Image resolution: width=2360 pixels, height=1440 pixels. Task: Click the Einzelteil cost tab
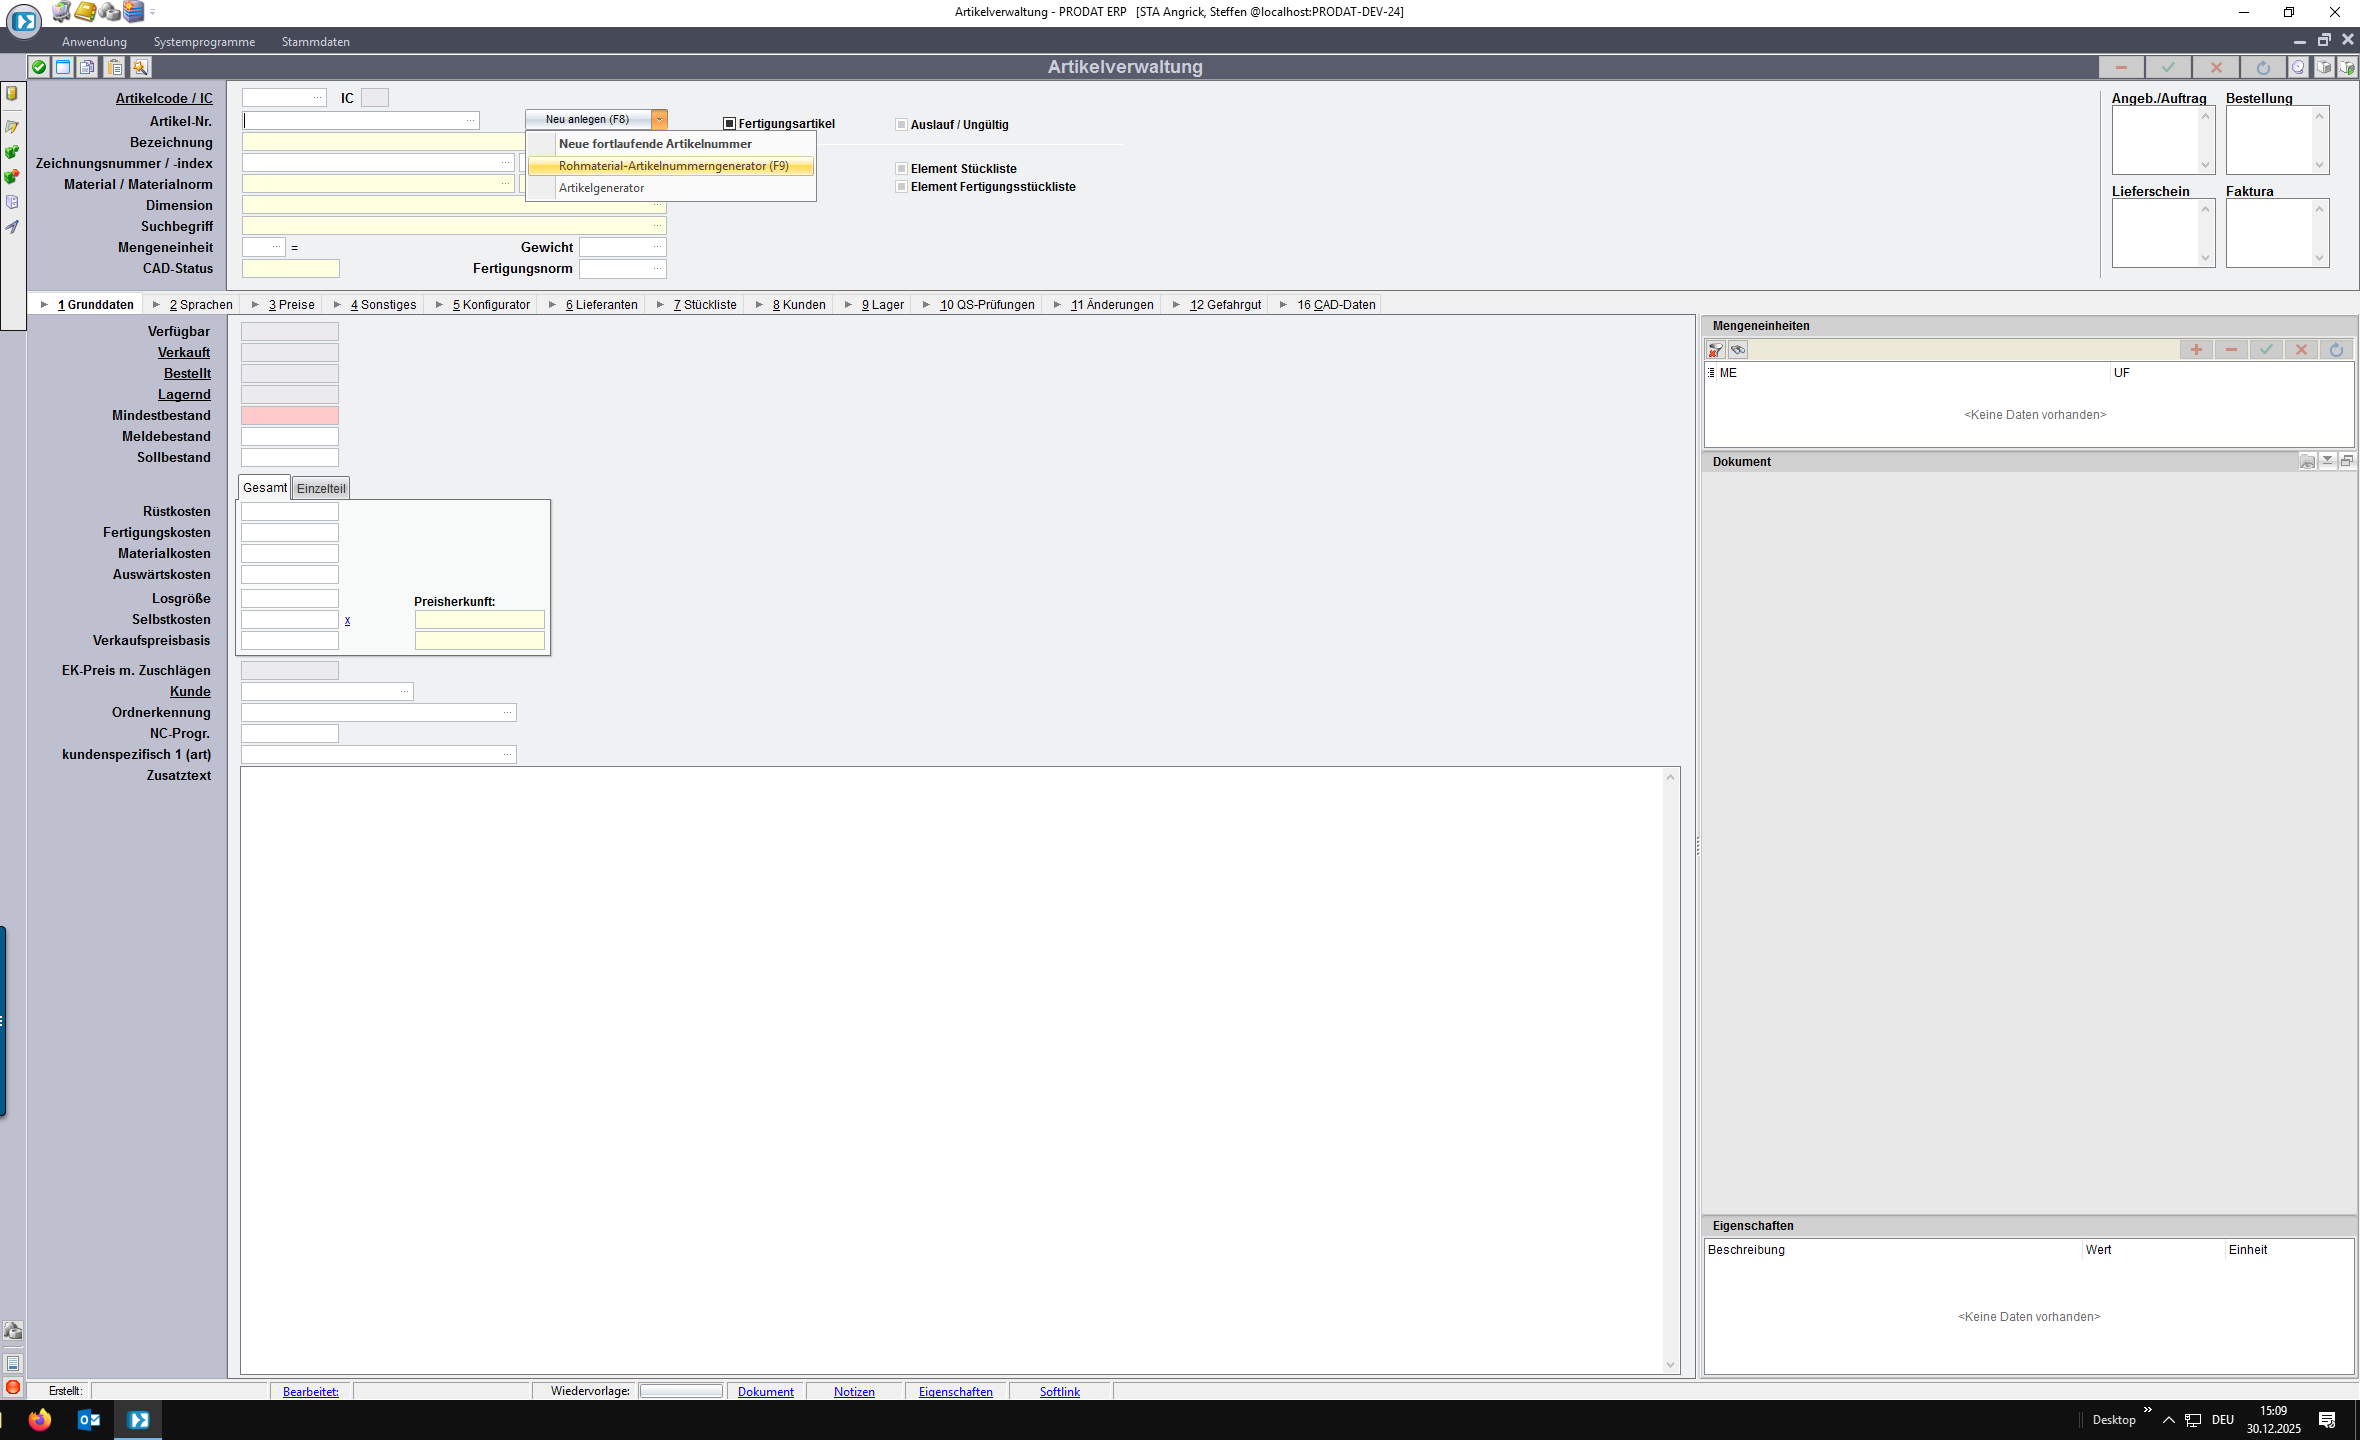[321, 488]
